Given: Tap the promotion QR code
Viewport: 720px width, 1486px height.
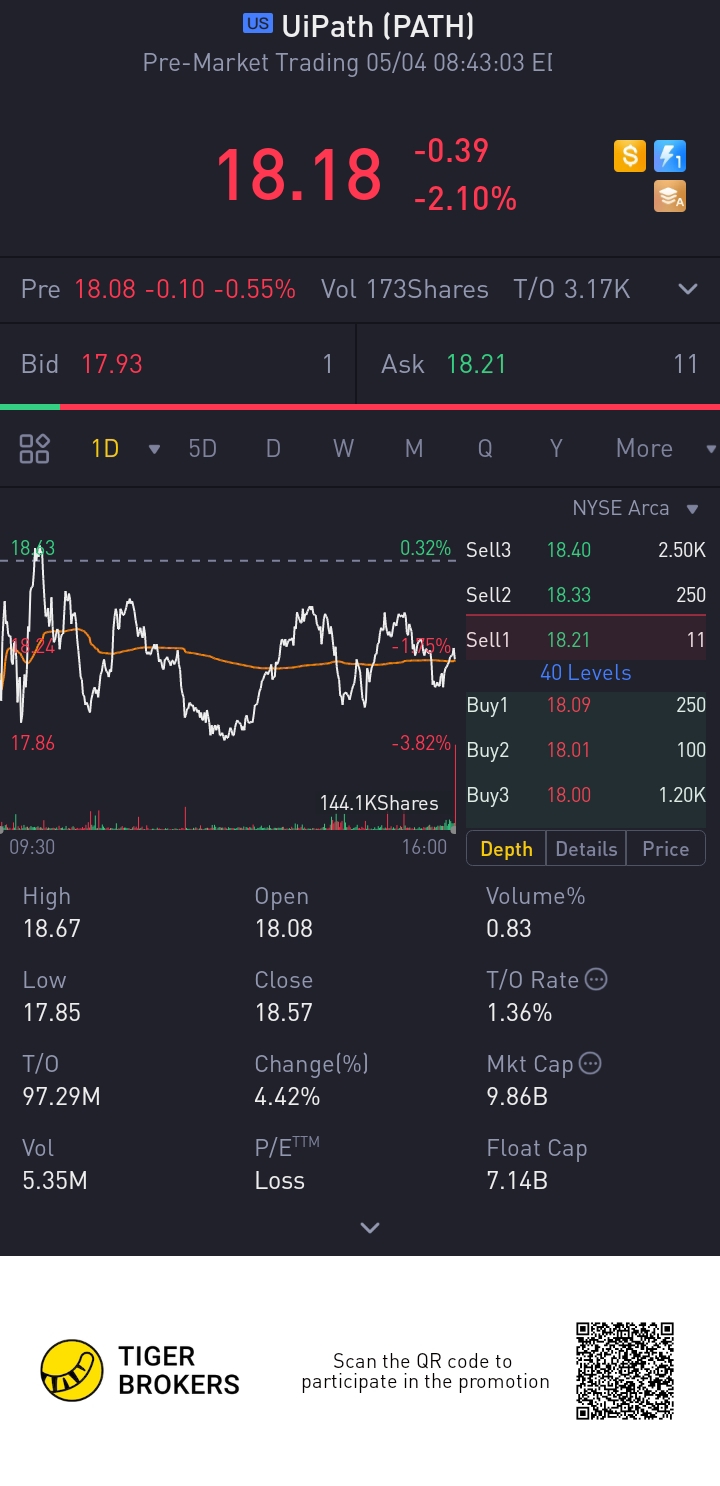Looking at the screenshot, I should pyautogui.click(x=625, y=1370).
